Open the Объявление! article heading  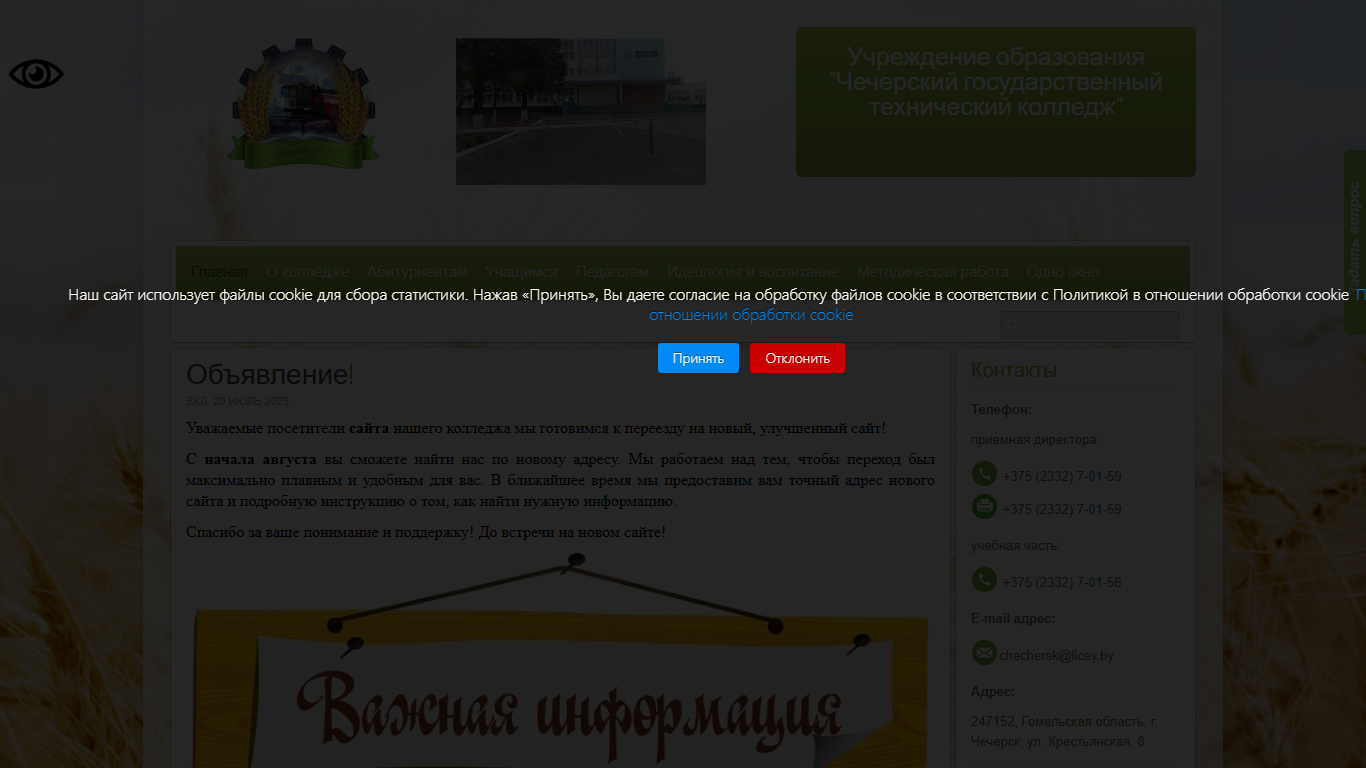click(270, 375)
